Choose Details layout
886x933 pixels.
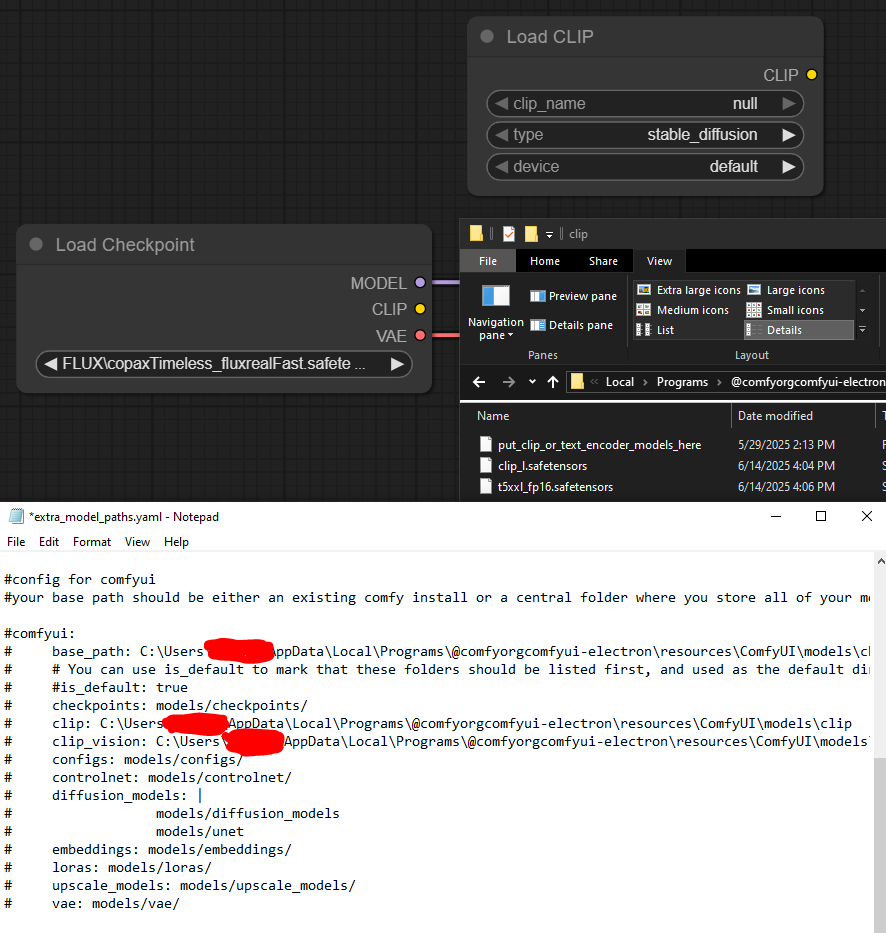tap(799, 330)
